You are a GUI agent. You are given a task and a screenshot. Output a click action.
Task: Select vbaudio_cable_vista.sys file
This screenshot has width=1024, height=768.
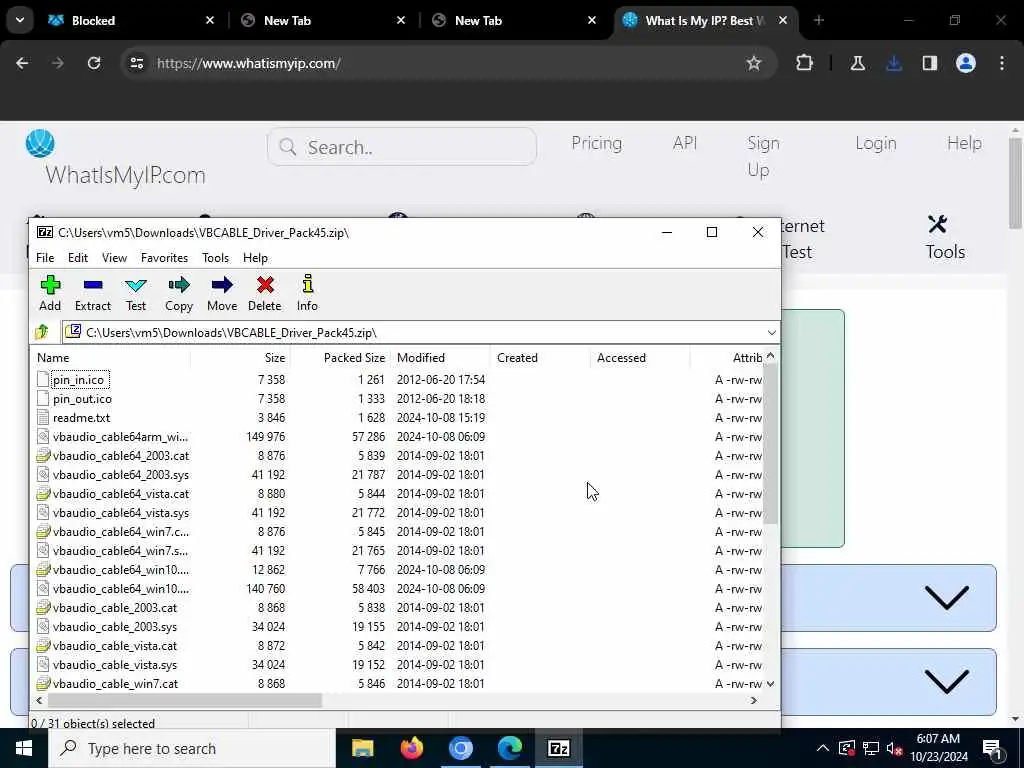[115, 665]
